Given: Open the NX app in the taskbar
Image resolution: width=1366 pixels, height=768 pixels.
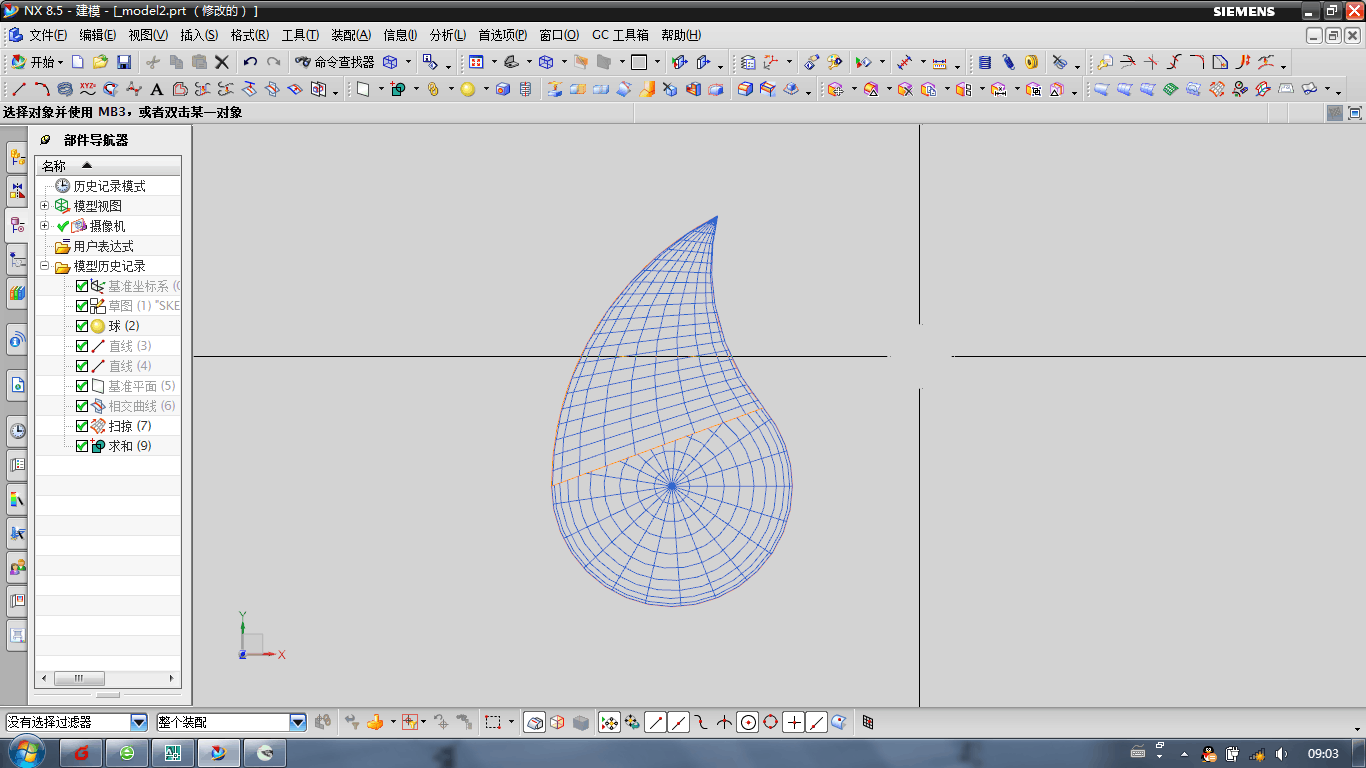Looking at the screenshot, I should click(x=219, y=753).
